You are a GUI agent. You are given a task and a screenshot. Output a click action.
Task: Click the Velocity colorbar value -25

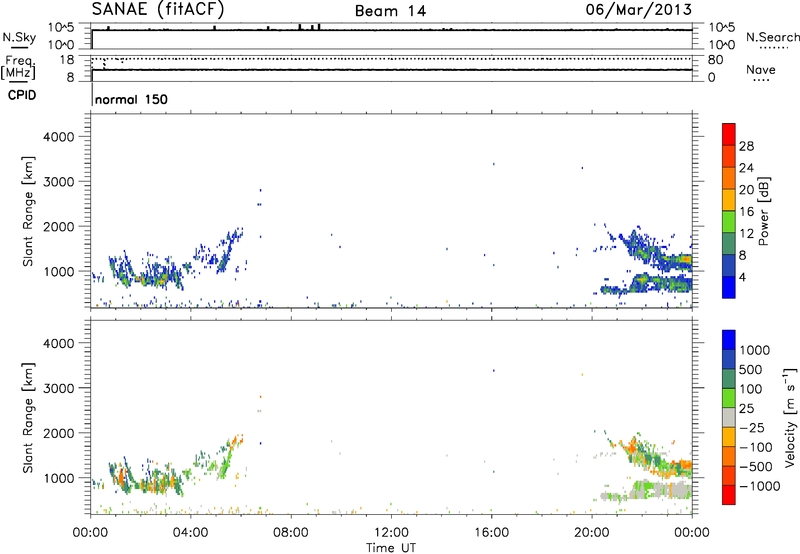click(x=751, y=427)
